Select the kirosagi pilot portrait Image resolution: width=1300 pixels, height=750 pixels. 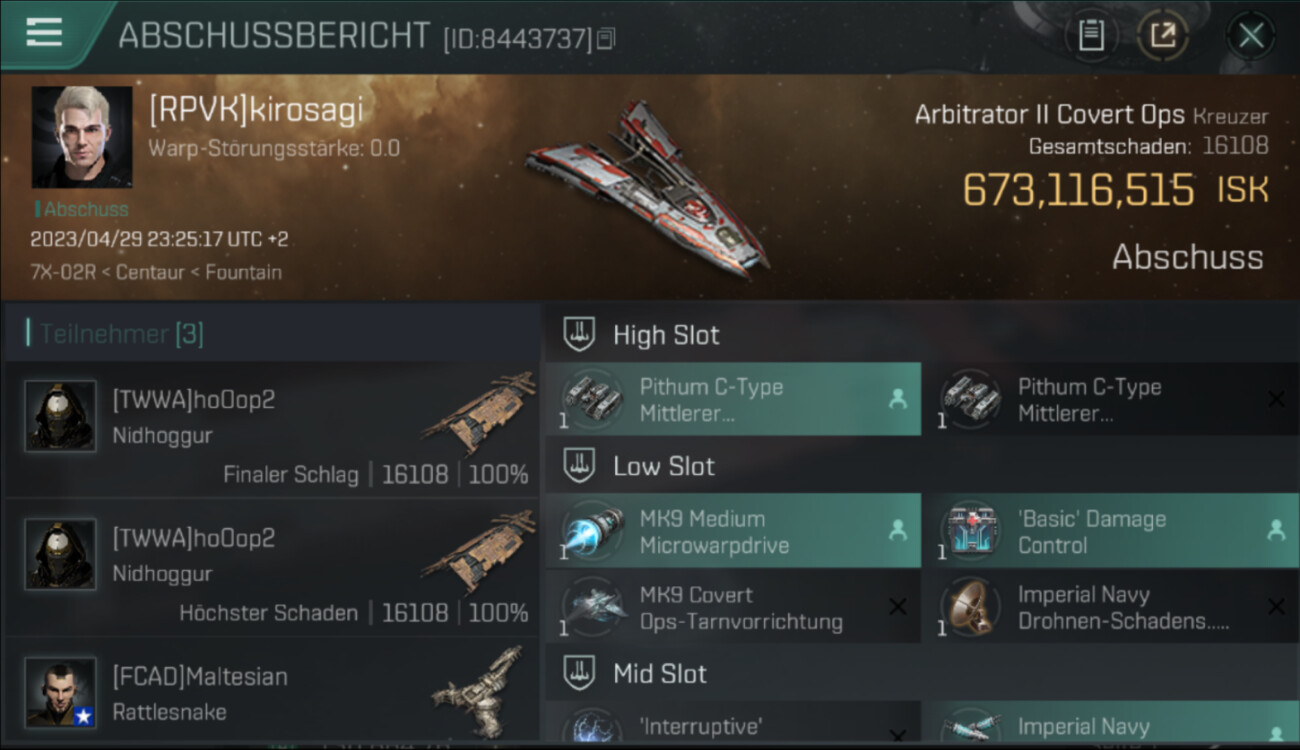pyautogui.click(x=82, y=137)
